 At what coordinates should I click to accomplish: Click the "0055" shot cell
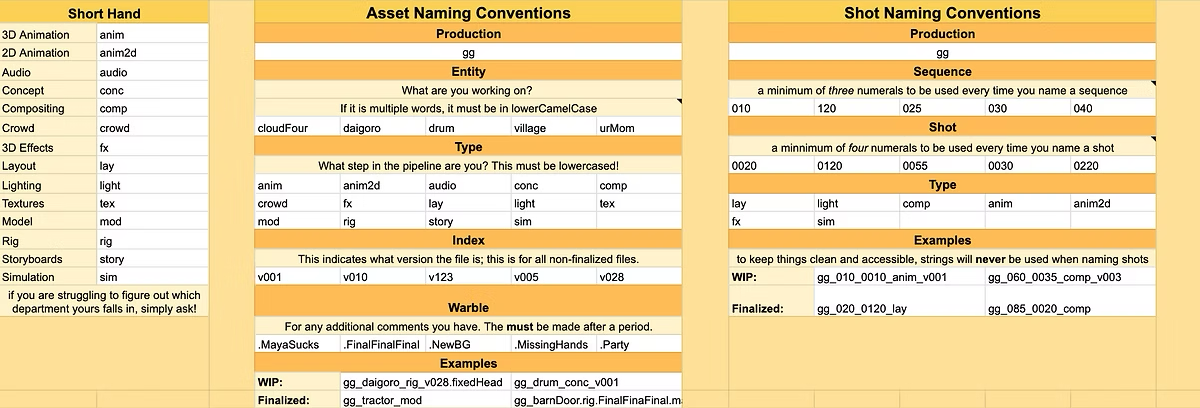coord(942,166)
